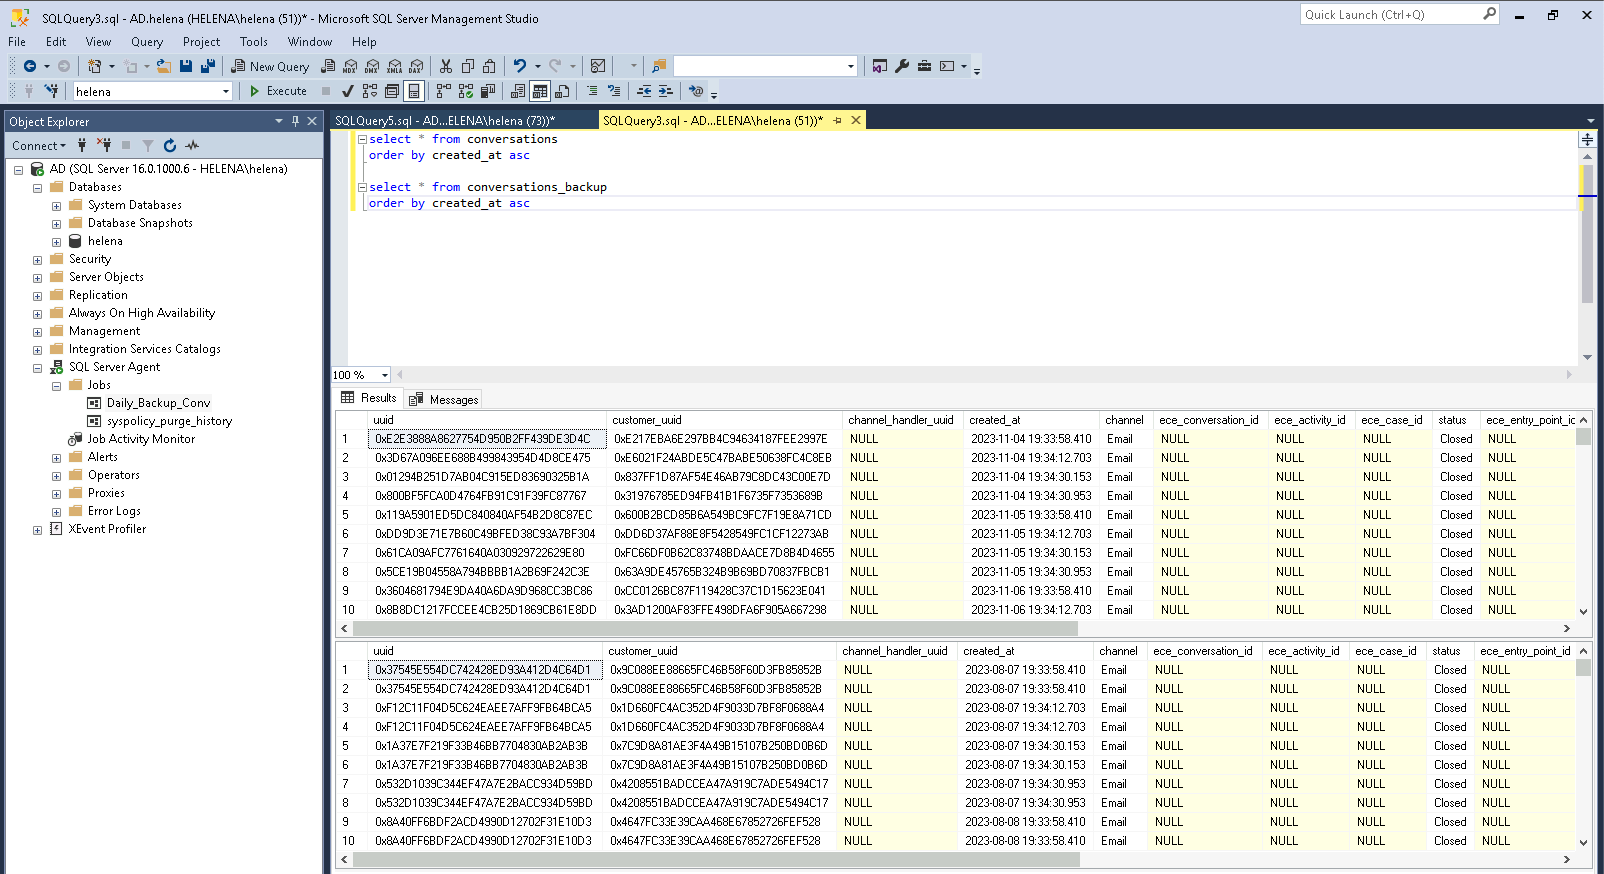Screen dimensions: 1604x874
Task: Open the Activity Monitor icon in Object Explorer
Action: pos(192,146)
